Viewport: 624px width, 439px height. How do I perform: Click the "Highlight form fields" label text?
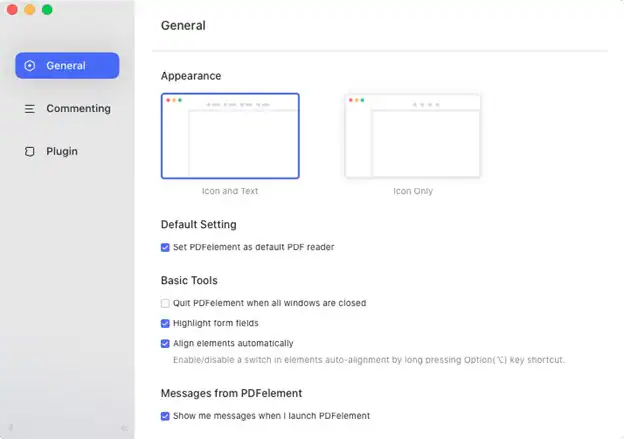pos(216,323)
